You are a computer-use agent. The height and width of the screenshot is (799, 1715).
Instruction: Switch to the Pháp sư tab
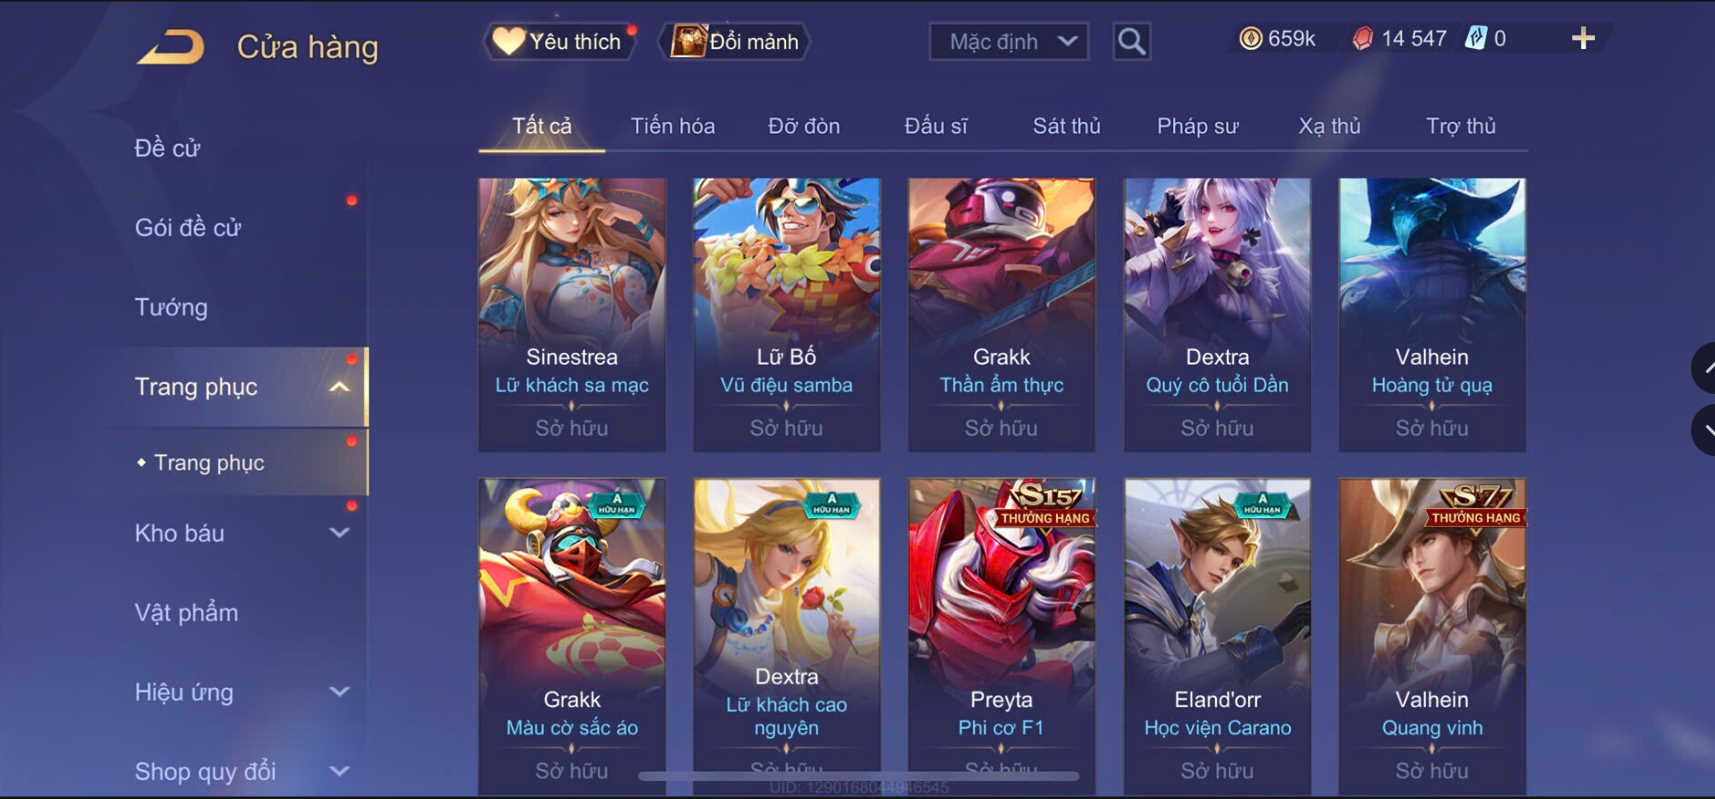pos(1197,126)
